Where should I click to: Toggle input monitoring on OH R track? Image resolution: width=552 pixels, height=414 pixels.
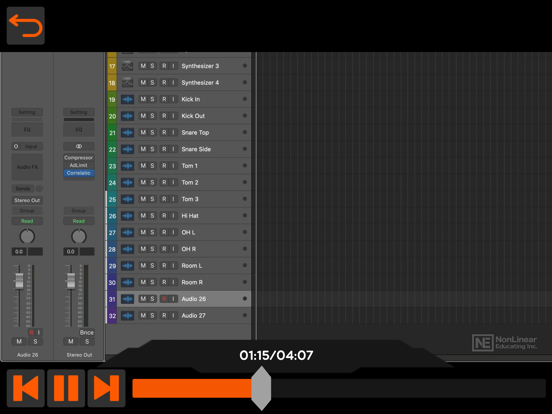pyautogui.click(x=173, y=249)
